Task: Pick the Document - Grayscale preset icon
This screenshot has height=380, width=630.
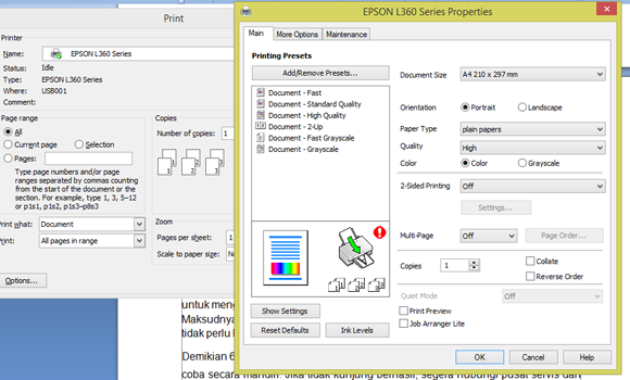Action: [x=260, y=149]
